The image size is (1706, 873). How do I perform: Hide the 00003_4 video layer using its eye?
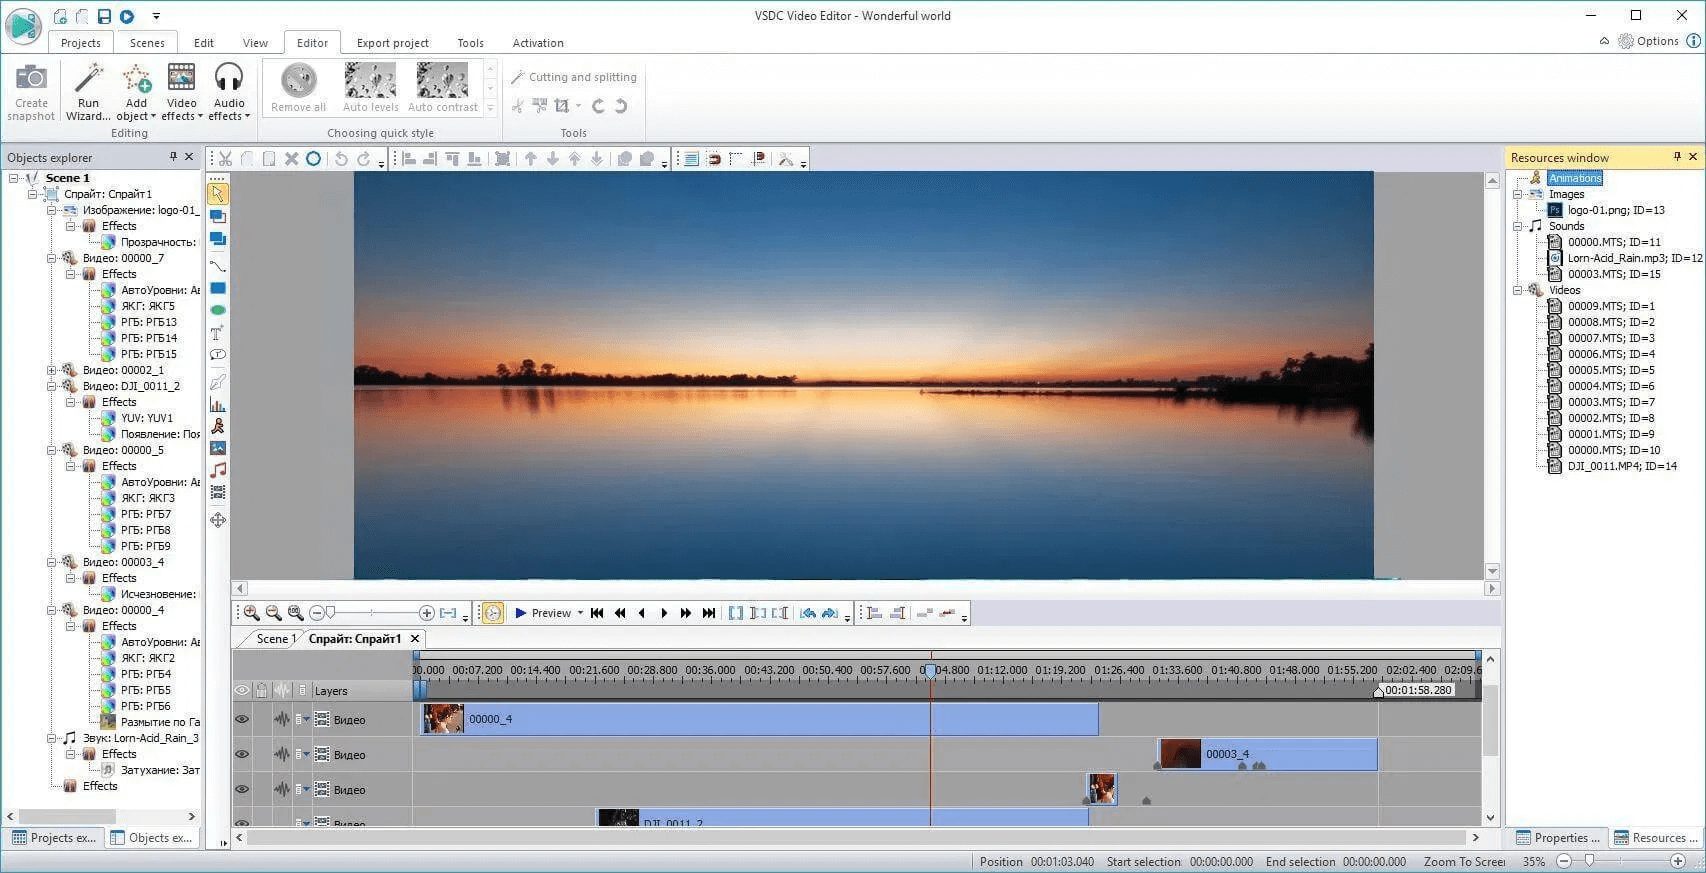242,754
